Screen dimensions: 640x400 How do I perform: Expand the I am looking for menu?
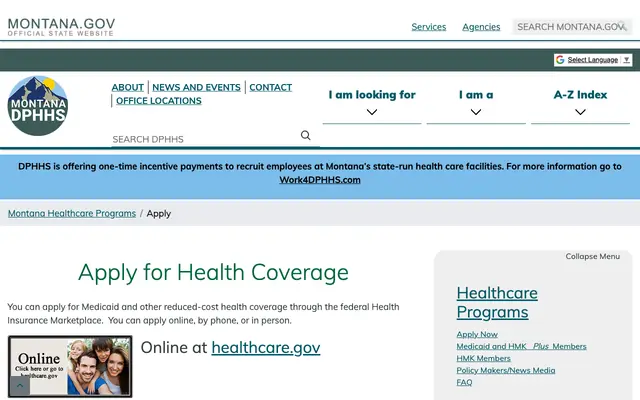(x=372, y=102)
